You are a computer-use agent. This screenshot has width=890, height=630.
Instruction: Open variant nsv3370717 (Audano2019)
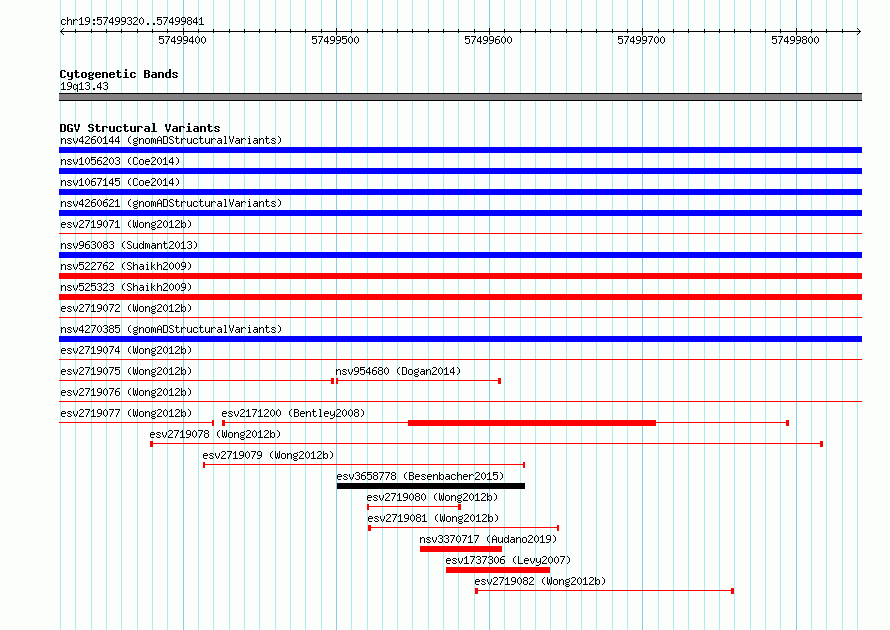[488, 539]
